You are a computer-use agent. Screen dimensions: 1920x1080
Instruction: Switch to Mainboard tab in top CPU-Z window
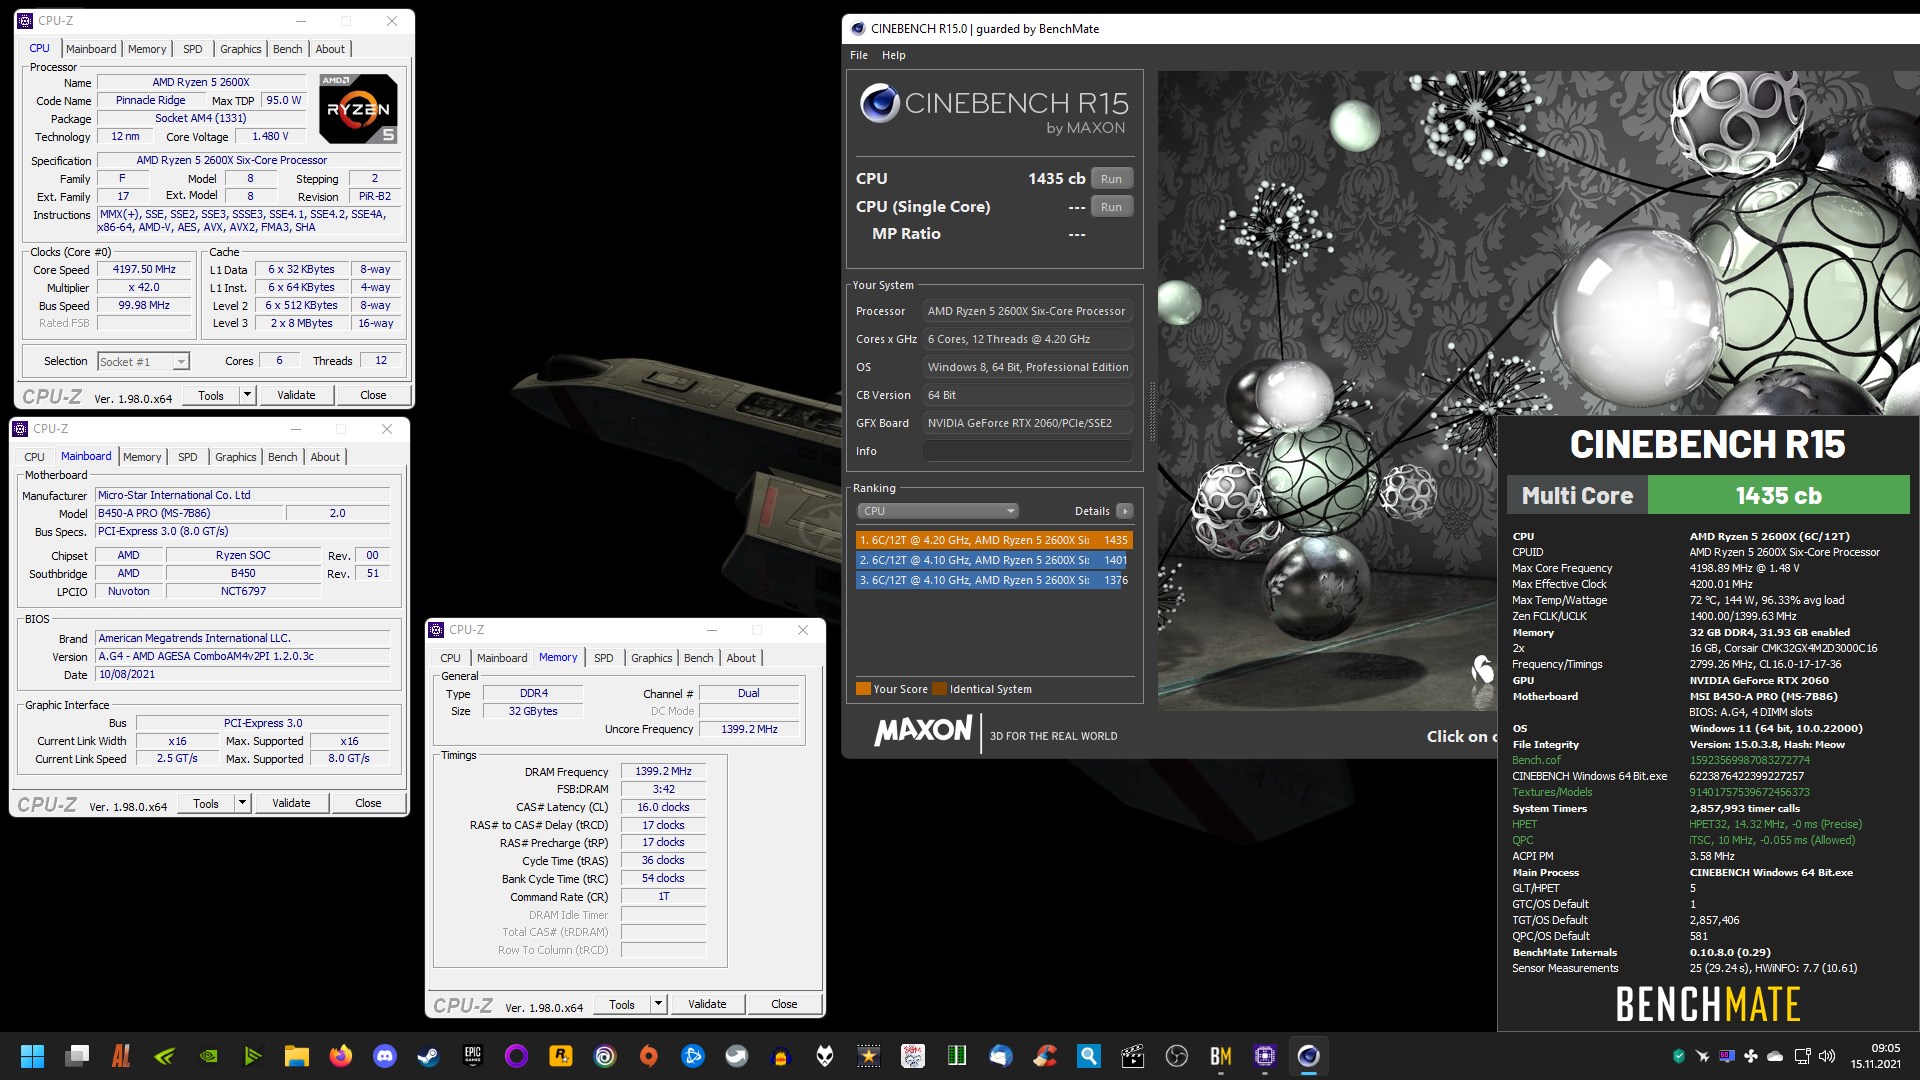coord(91,49)
